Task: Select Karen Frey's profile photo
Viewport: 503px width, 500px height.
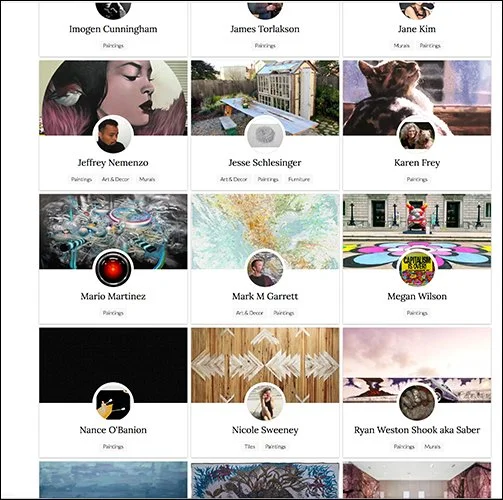Action: pos(417,135)
